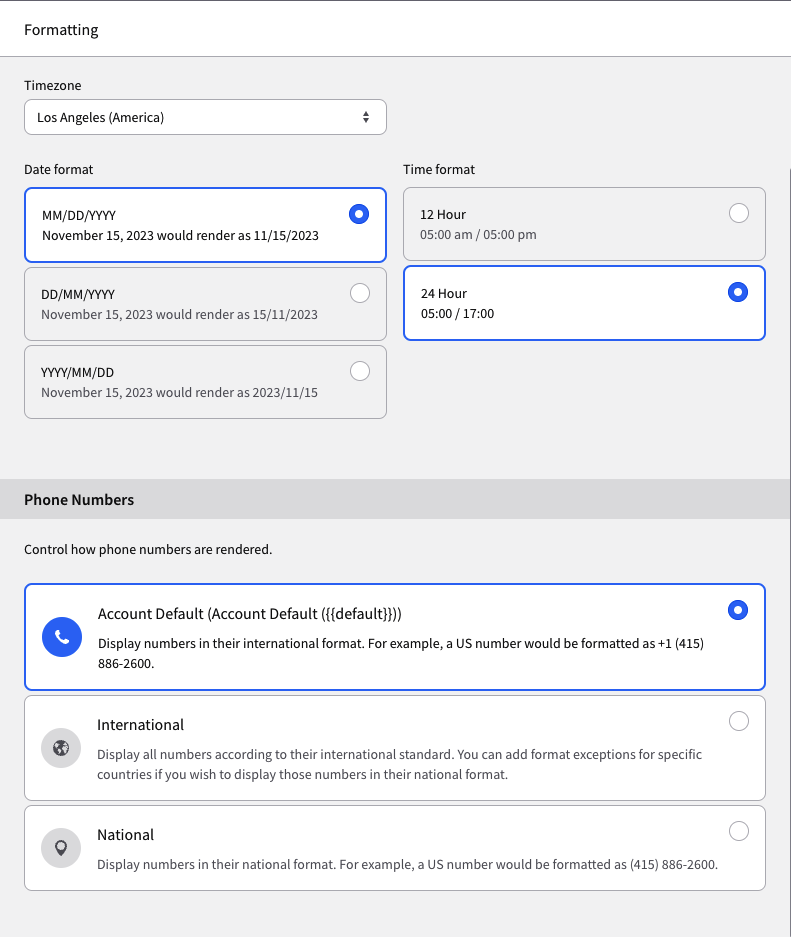Viewport: 791px width, 937px height.
Task: Select the DD/MM/YYYY date format radio
Action: [360, 293]
